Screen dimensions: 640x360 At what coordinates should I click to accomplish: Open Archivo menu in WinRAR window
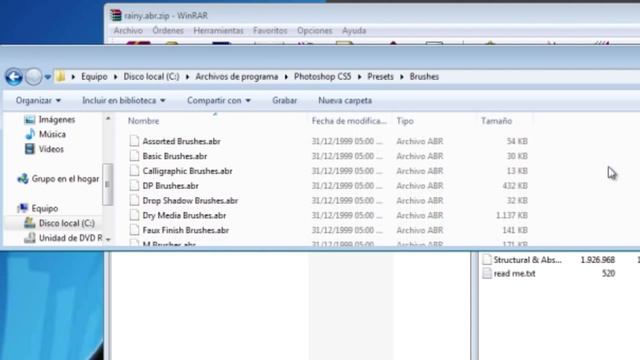pyautogui.click(x=128, y=31)
